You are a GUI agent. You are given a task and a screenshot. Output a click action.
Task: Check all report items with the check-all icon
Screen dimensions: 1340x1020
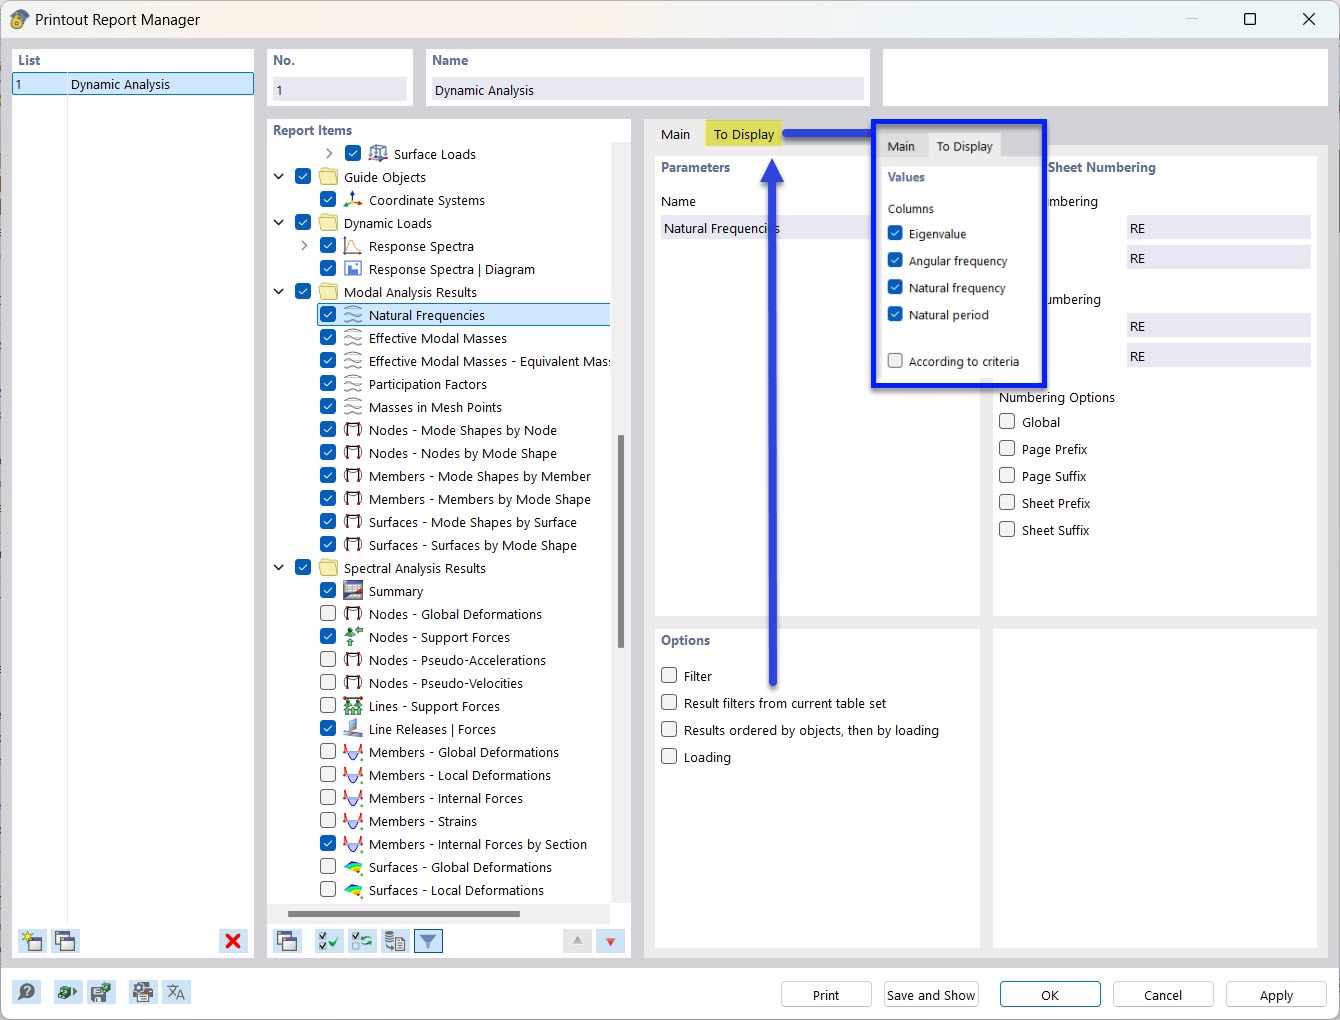click(x=328, y=940)
